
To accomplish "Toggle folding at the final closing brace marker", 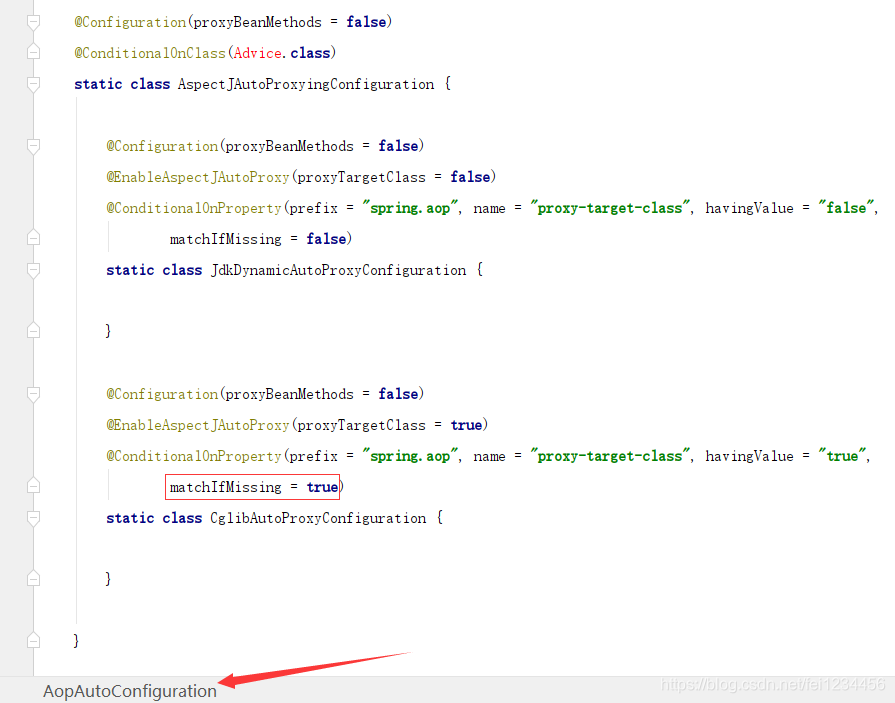I will pos(33,640).
